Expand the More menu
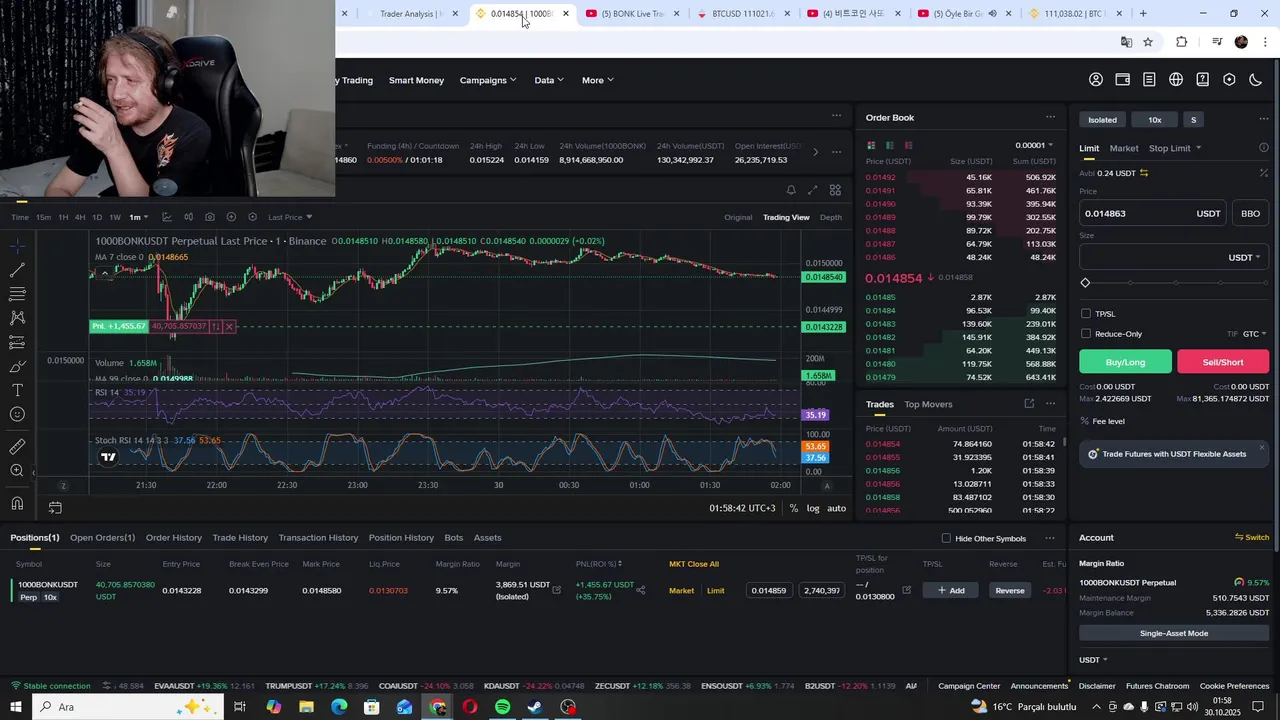This screenshot has height=720, width=1280. (598, 80)
